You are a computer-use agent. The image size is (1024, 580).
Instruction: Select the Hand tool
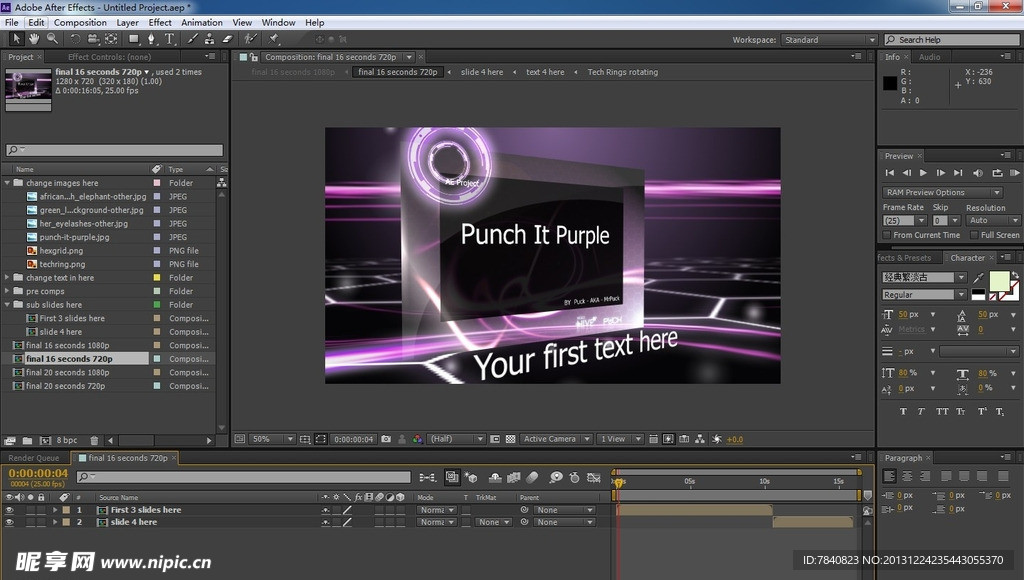[34, 39]
